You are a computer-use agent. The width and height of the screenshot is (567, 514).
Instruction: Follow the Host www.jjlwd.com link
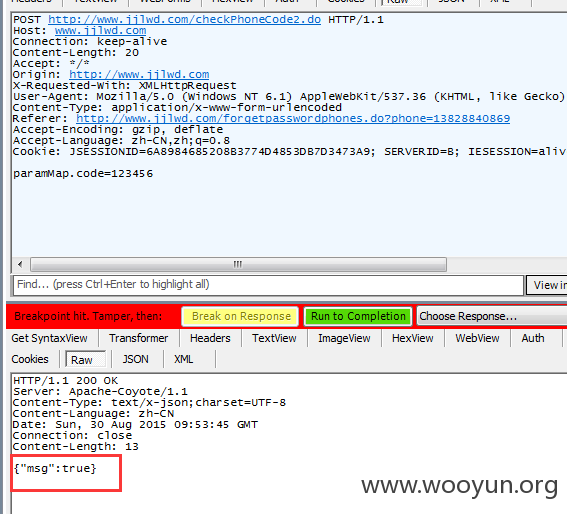[x=101, y=30]
